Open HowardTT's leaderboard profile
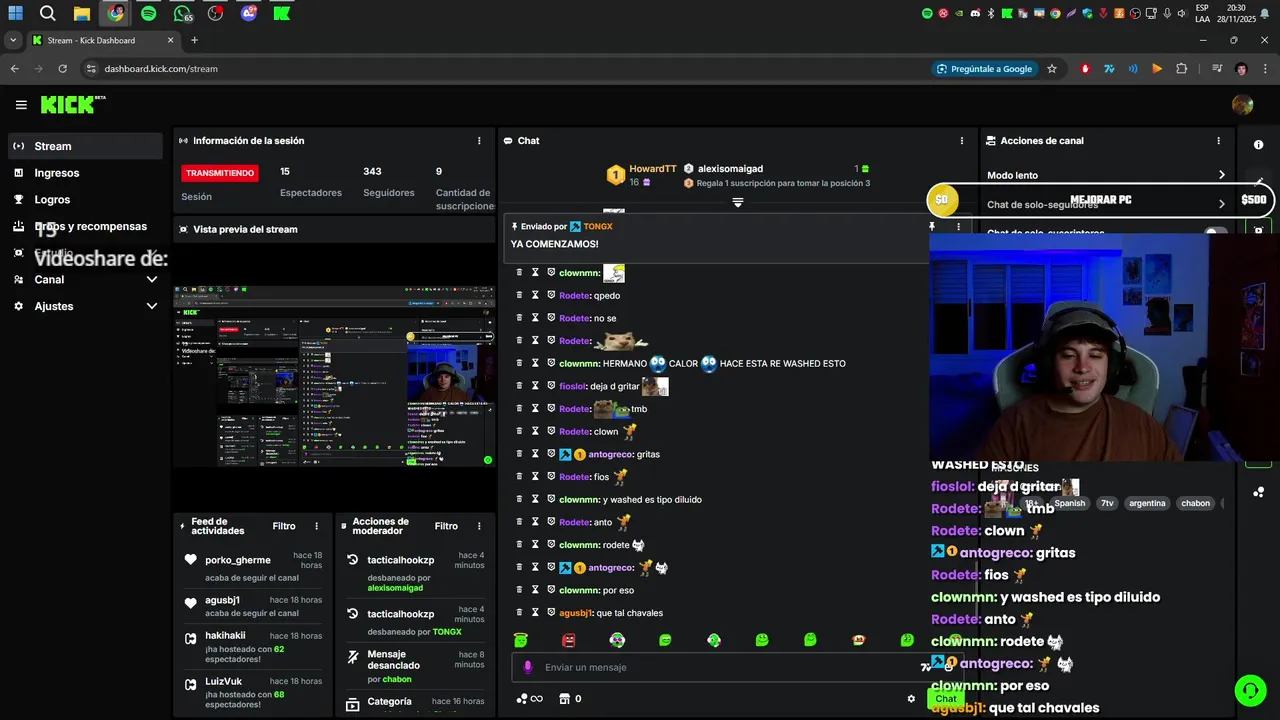 tap(652, 169)
